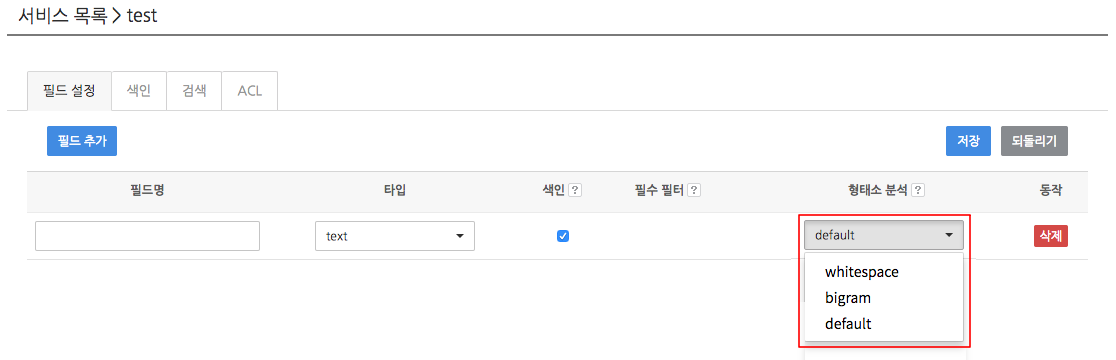
Task: Uncheck the 색인 checkbox
Action: 562,235
